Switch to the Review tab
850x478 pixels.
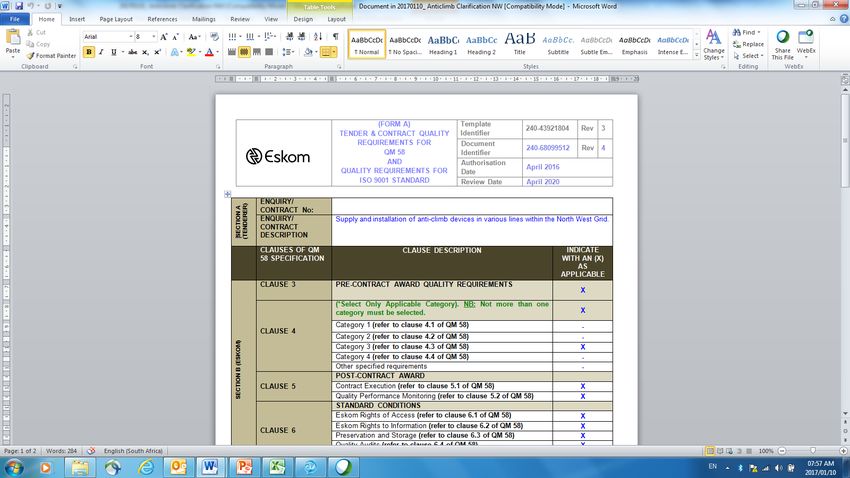pos(240,19)
